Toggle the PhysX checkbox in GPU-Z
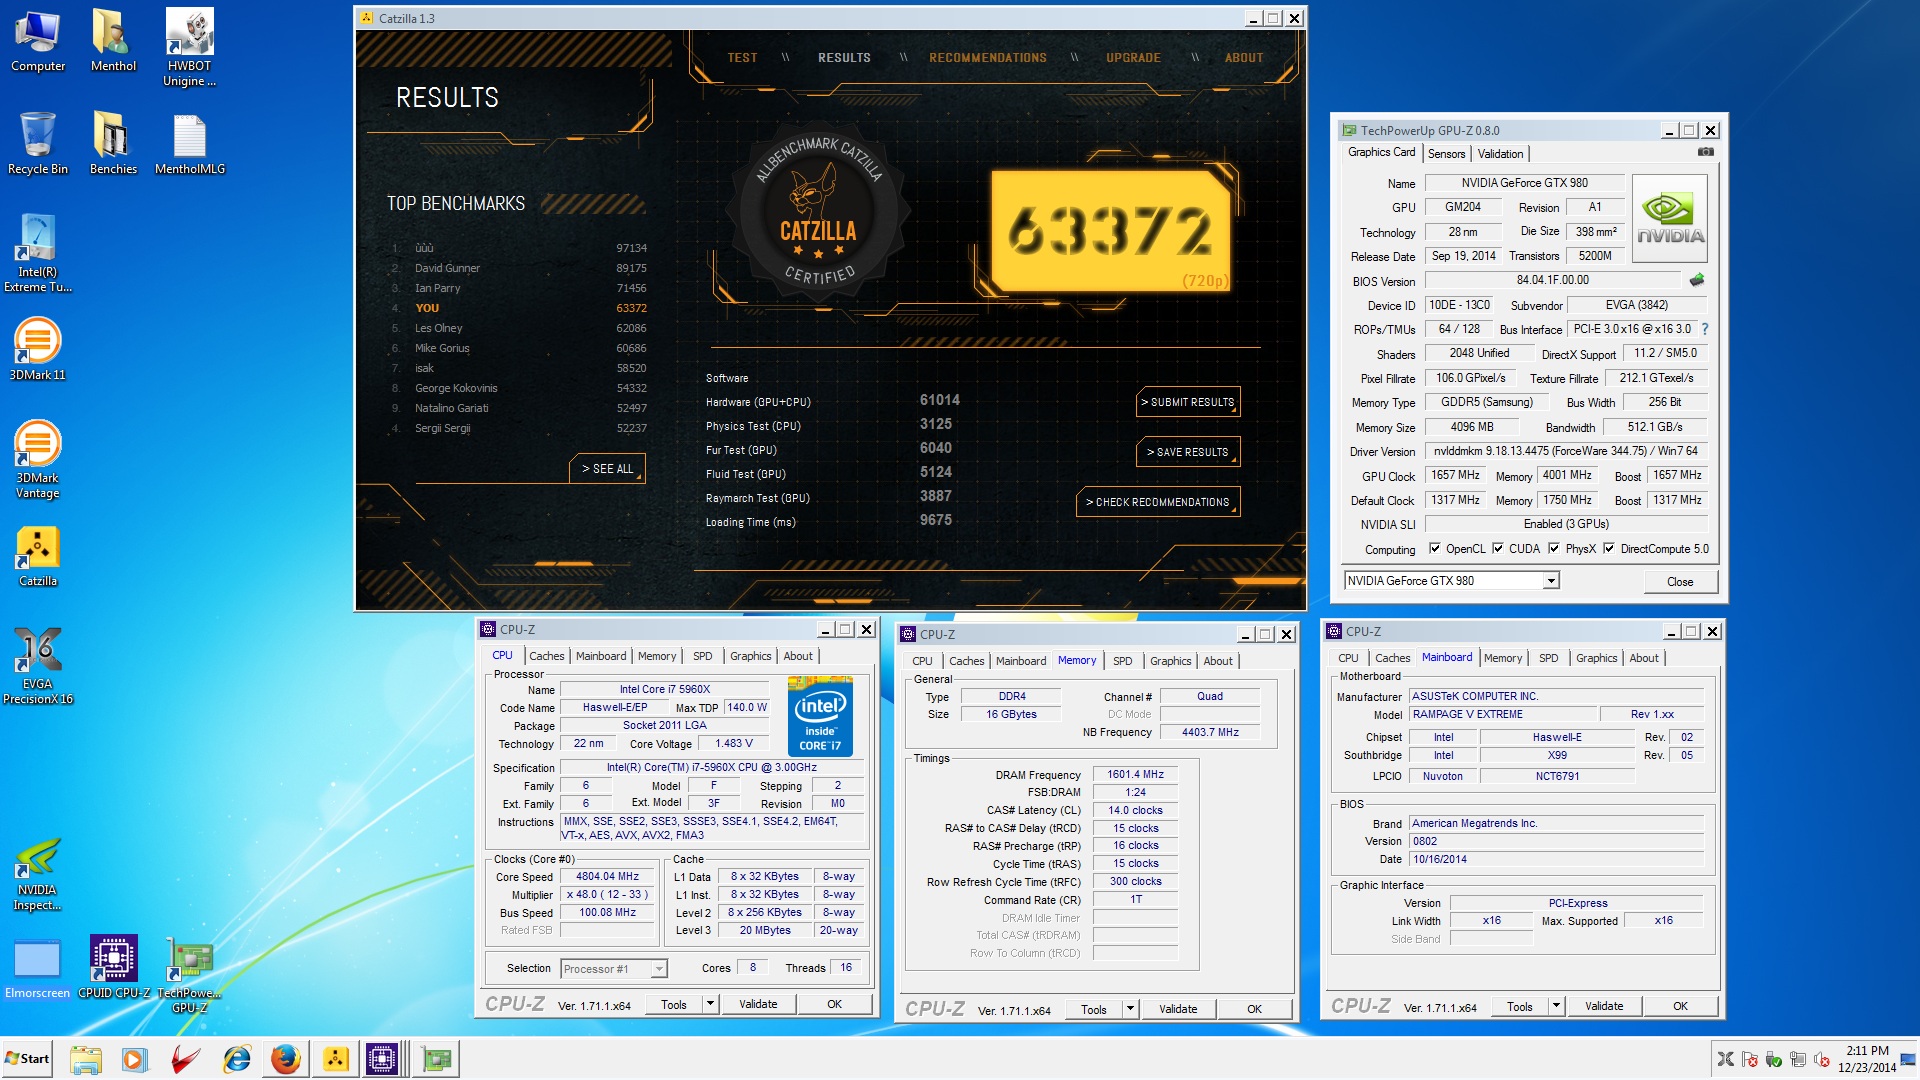 [x=1554, y=548]
